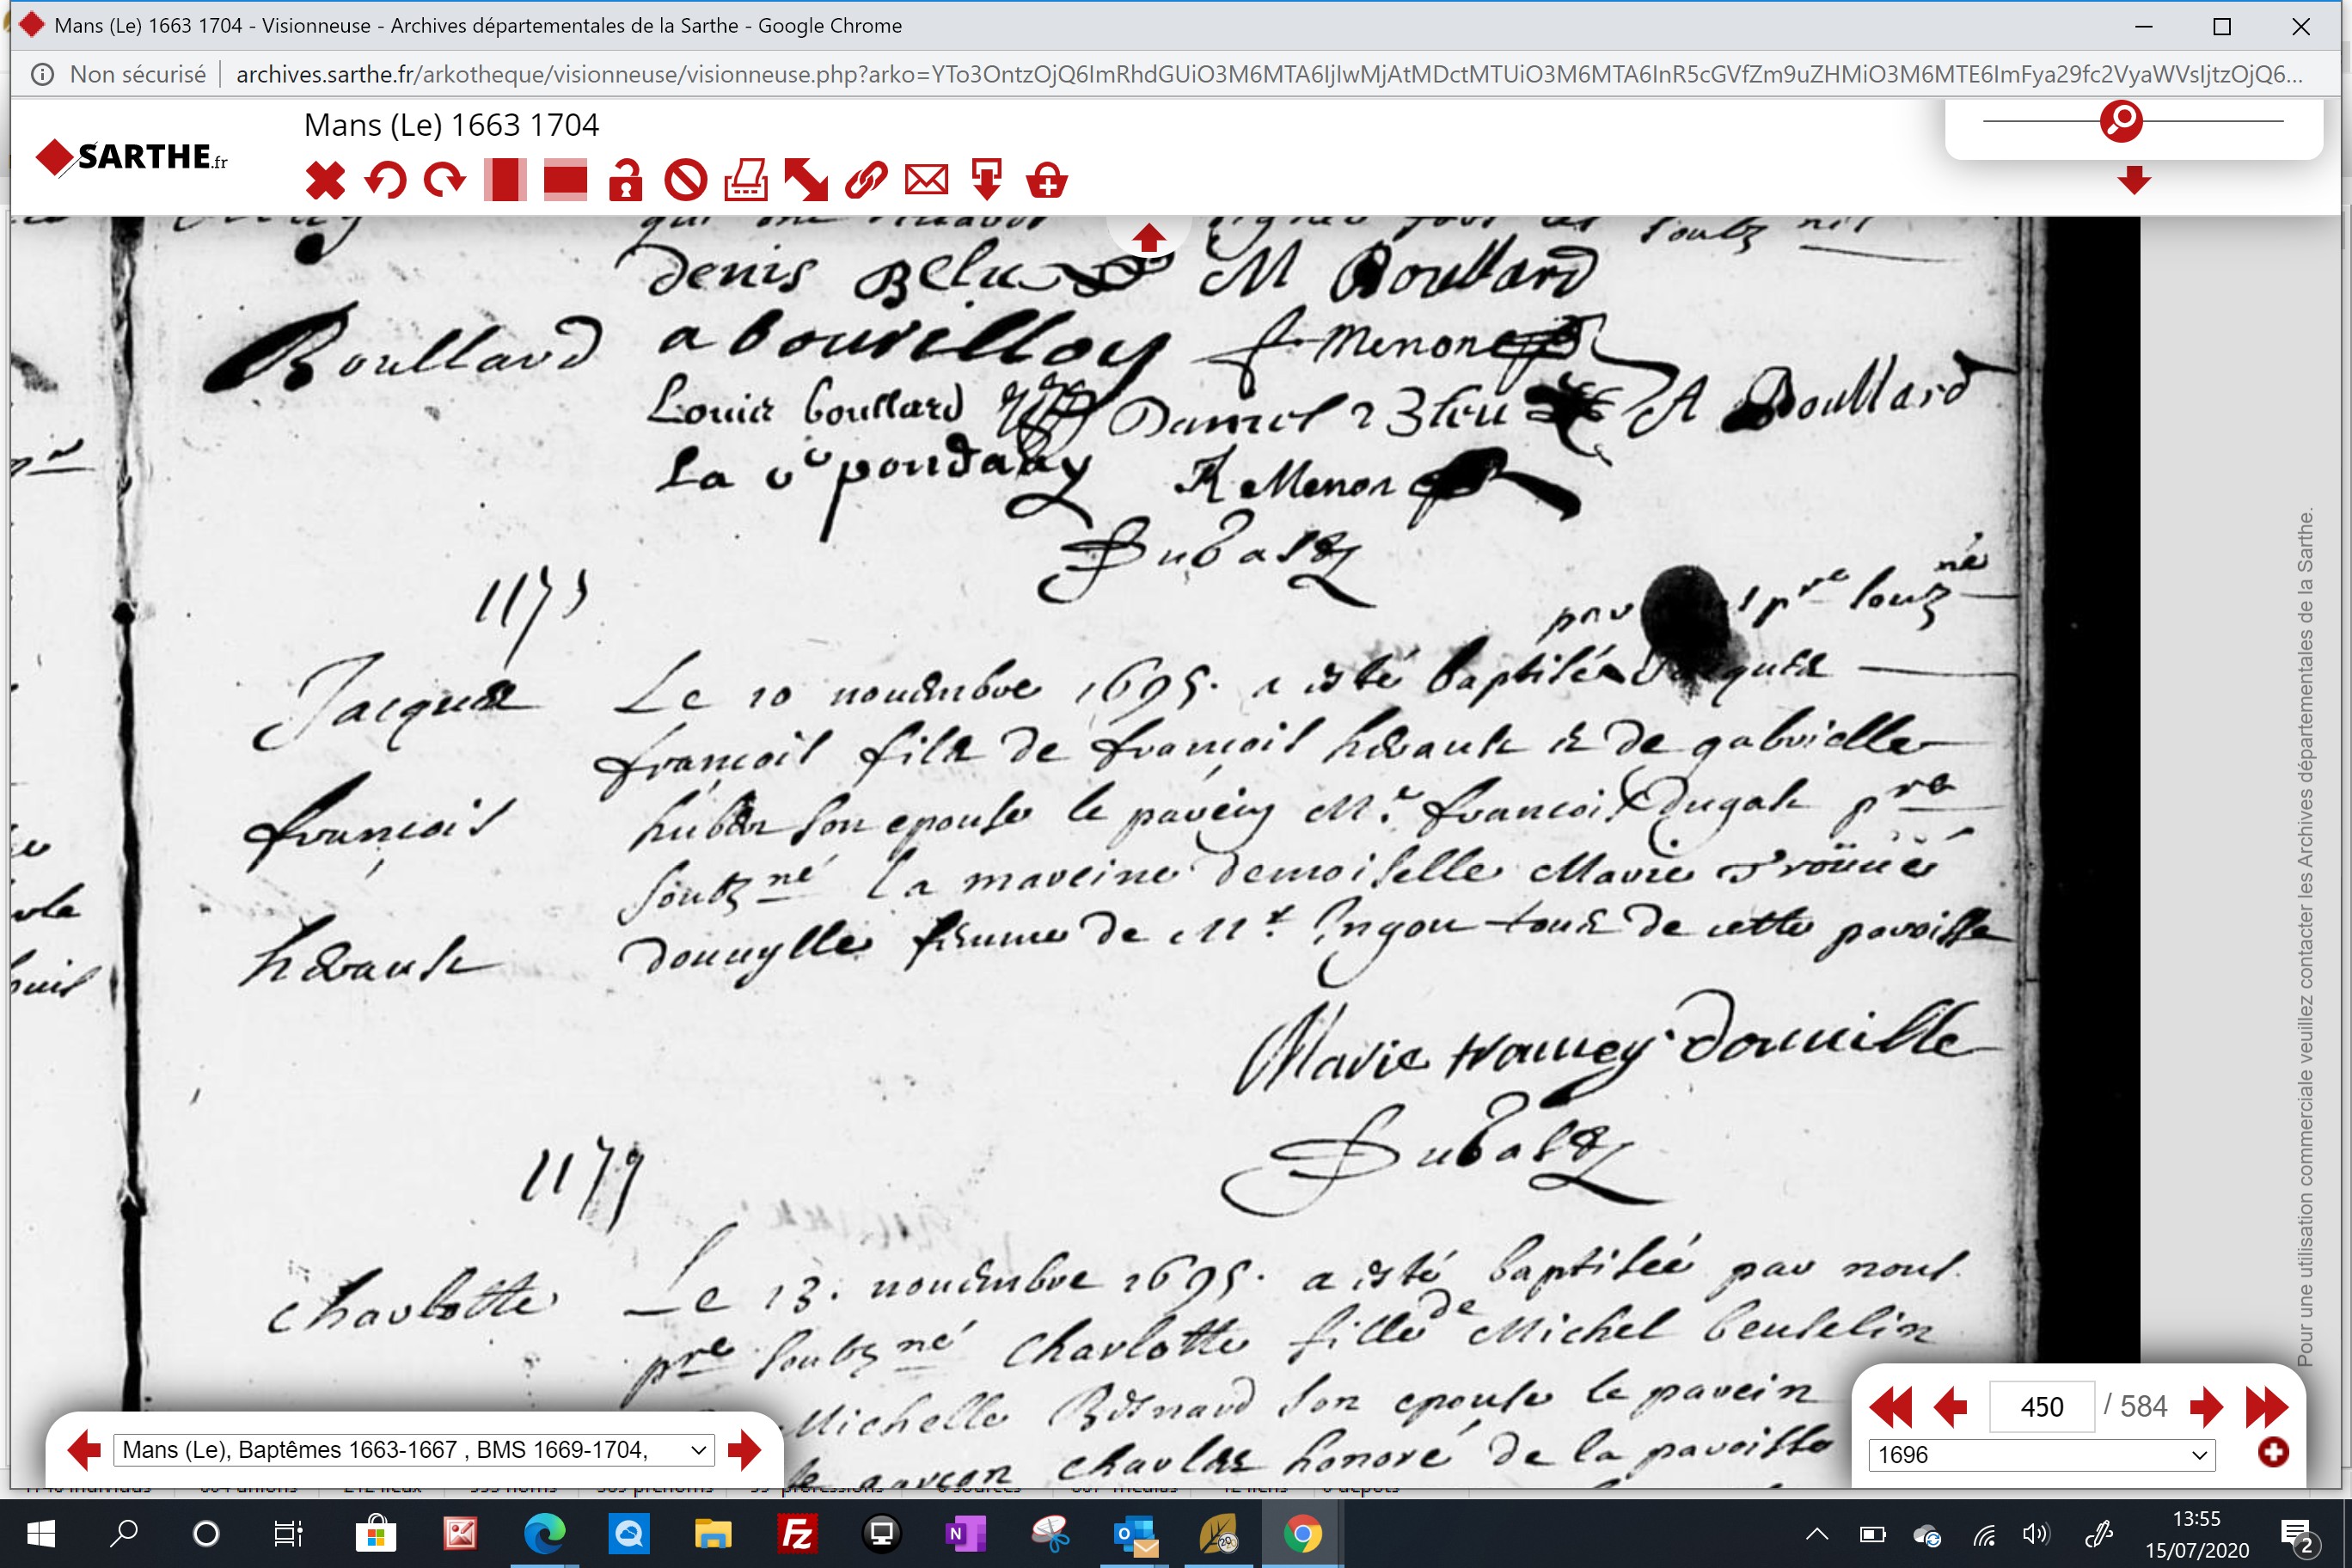Viewport: 2352px width, 1568px height.
Task: Rotate the image clockwise
Action: [445, 181]
